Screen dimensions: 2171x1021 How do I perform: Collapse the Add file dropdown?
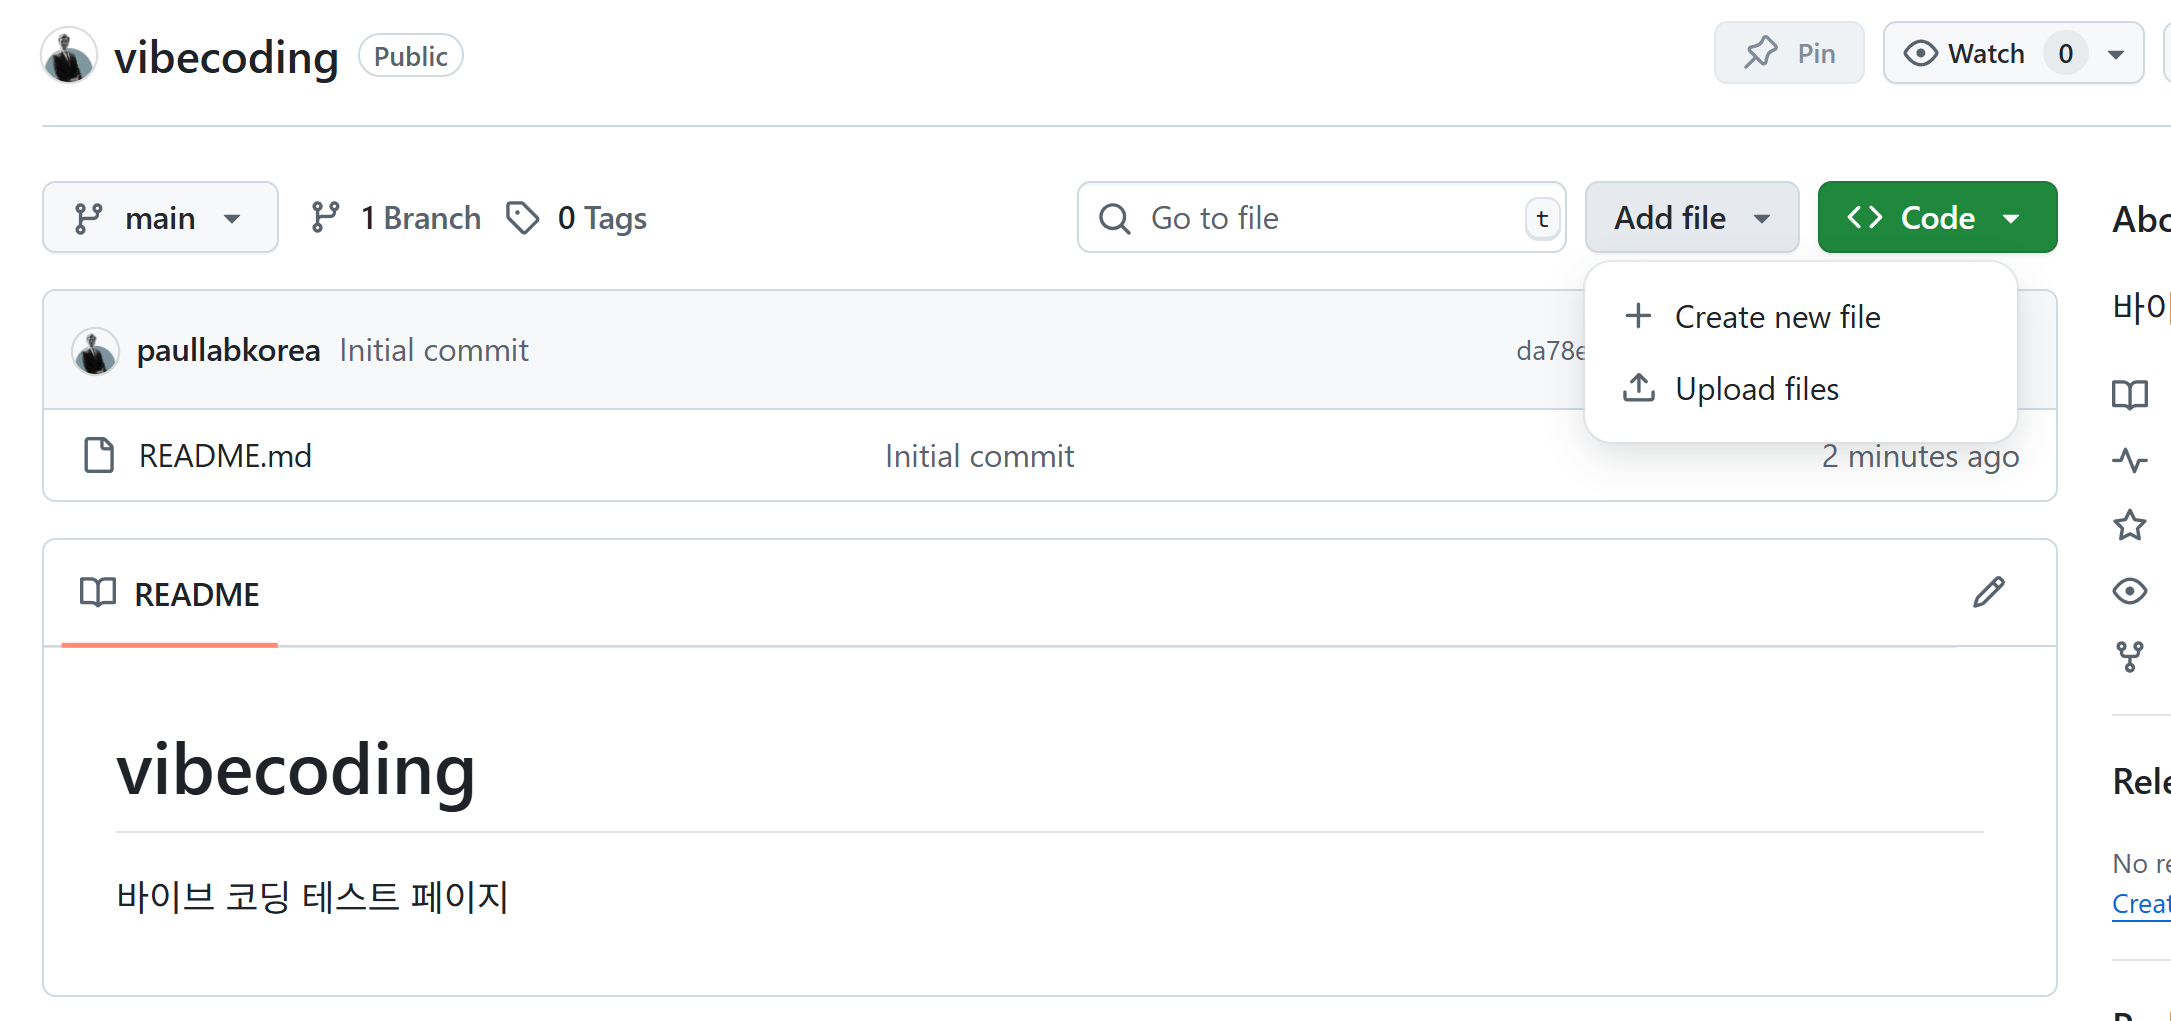pyautogui.click(x=1691, y=218)
